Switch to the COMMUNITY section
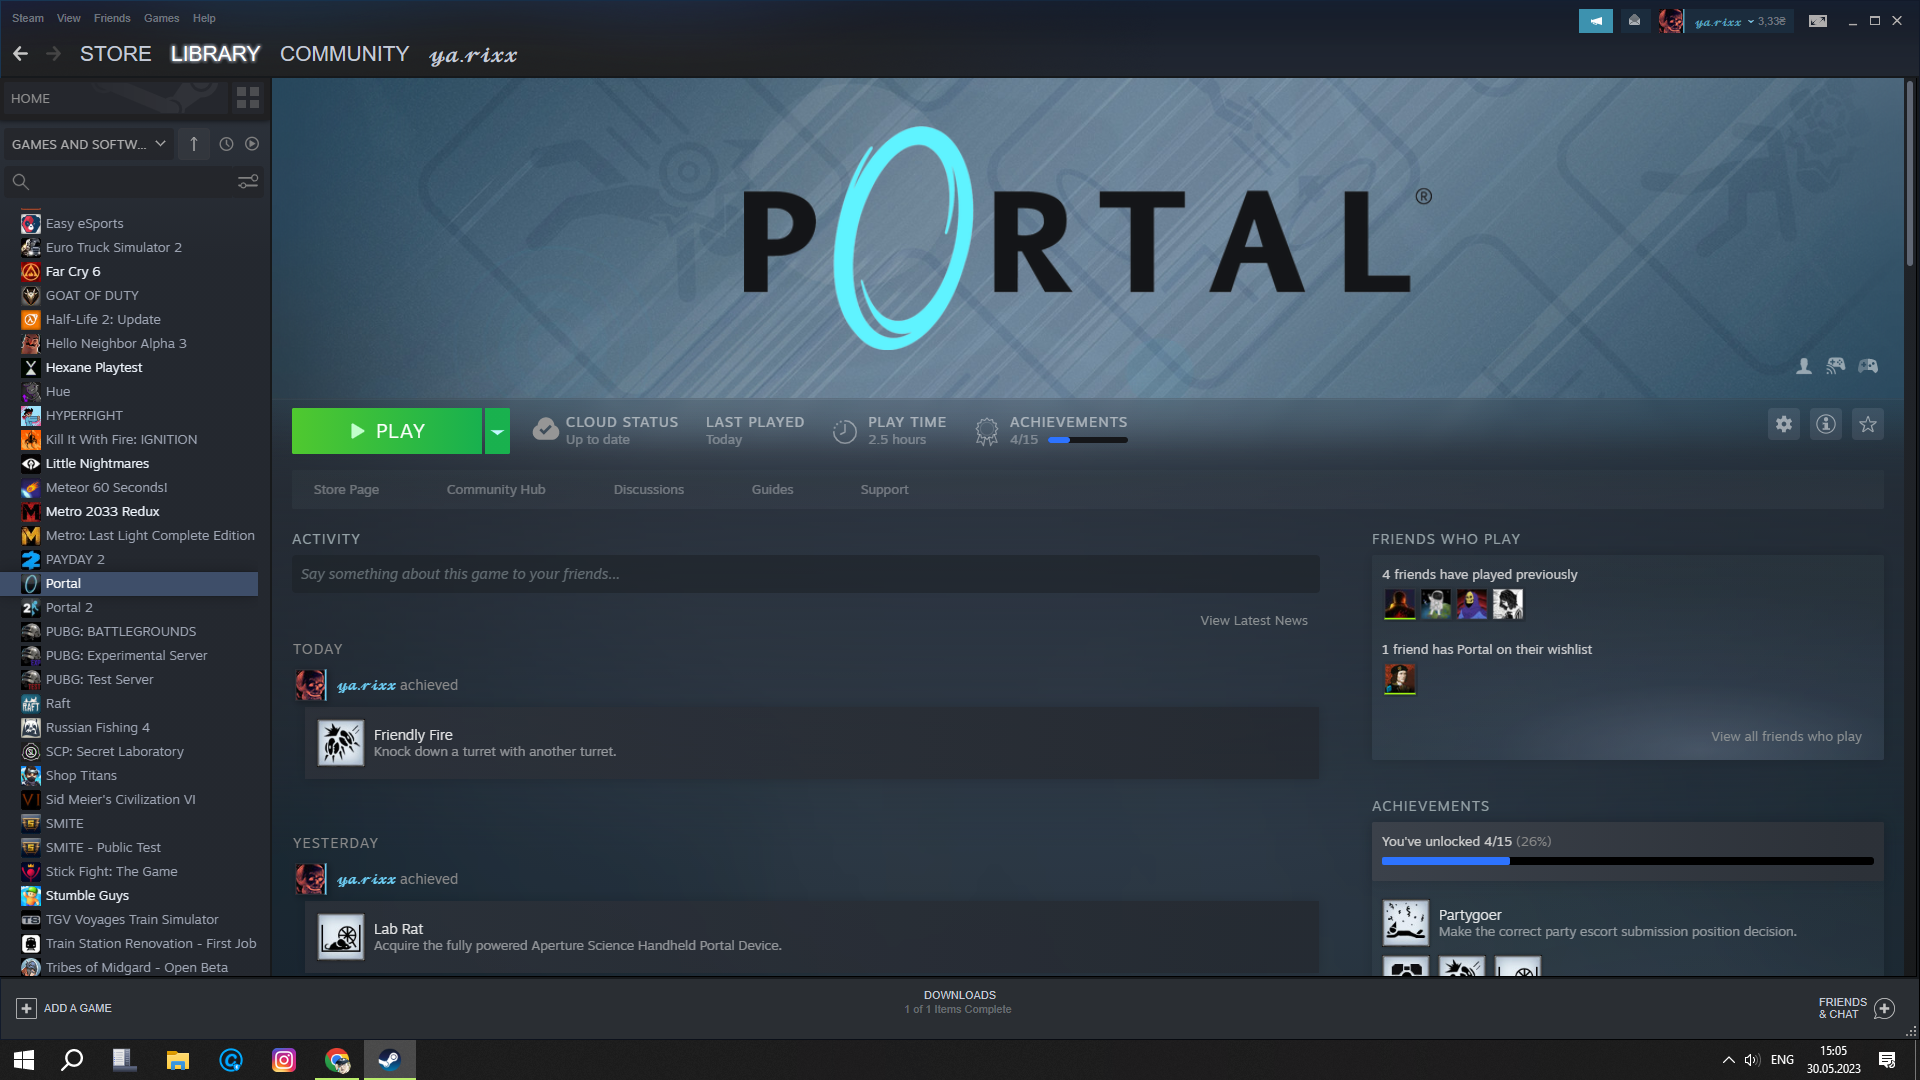The width and height of the screenshot is (1920, 1080). (345, 54)
